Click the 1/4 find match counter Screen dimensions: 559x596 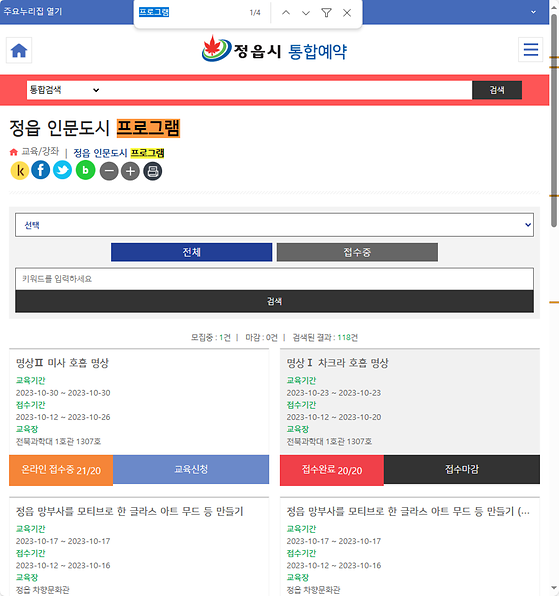(x=255, y=13)
